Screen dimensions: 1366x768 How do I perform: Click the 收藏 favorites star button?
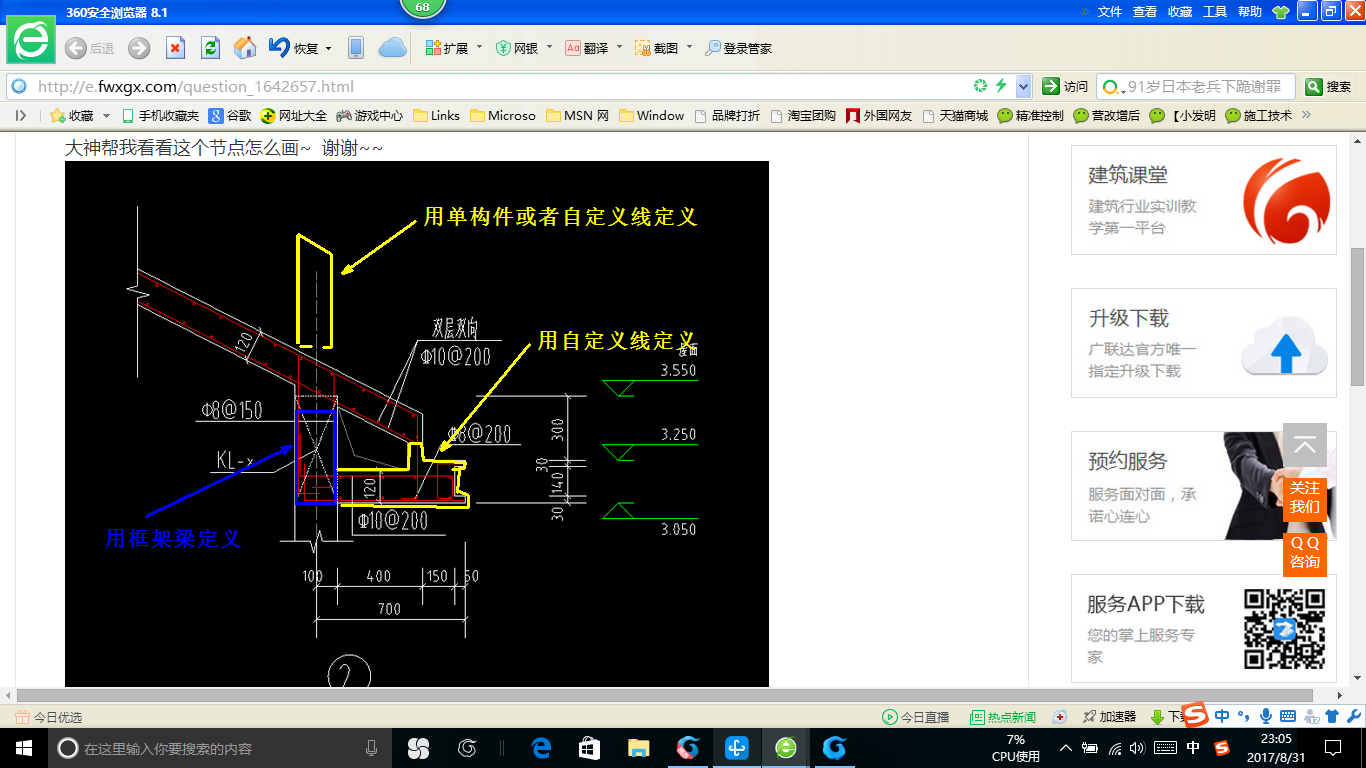(72, 115)
